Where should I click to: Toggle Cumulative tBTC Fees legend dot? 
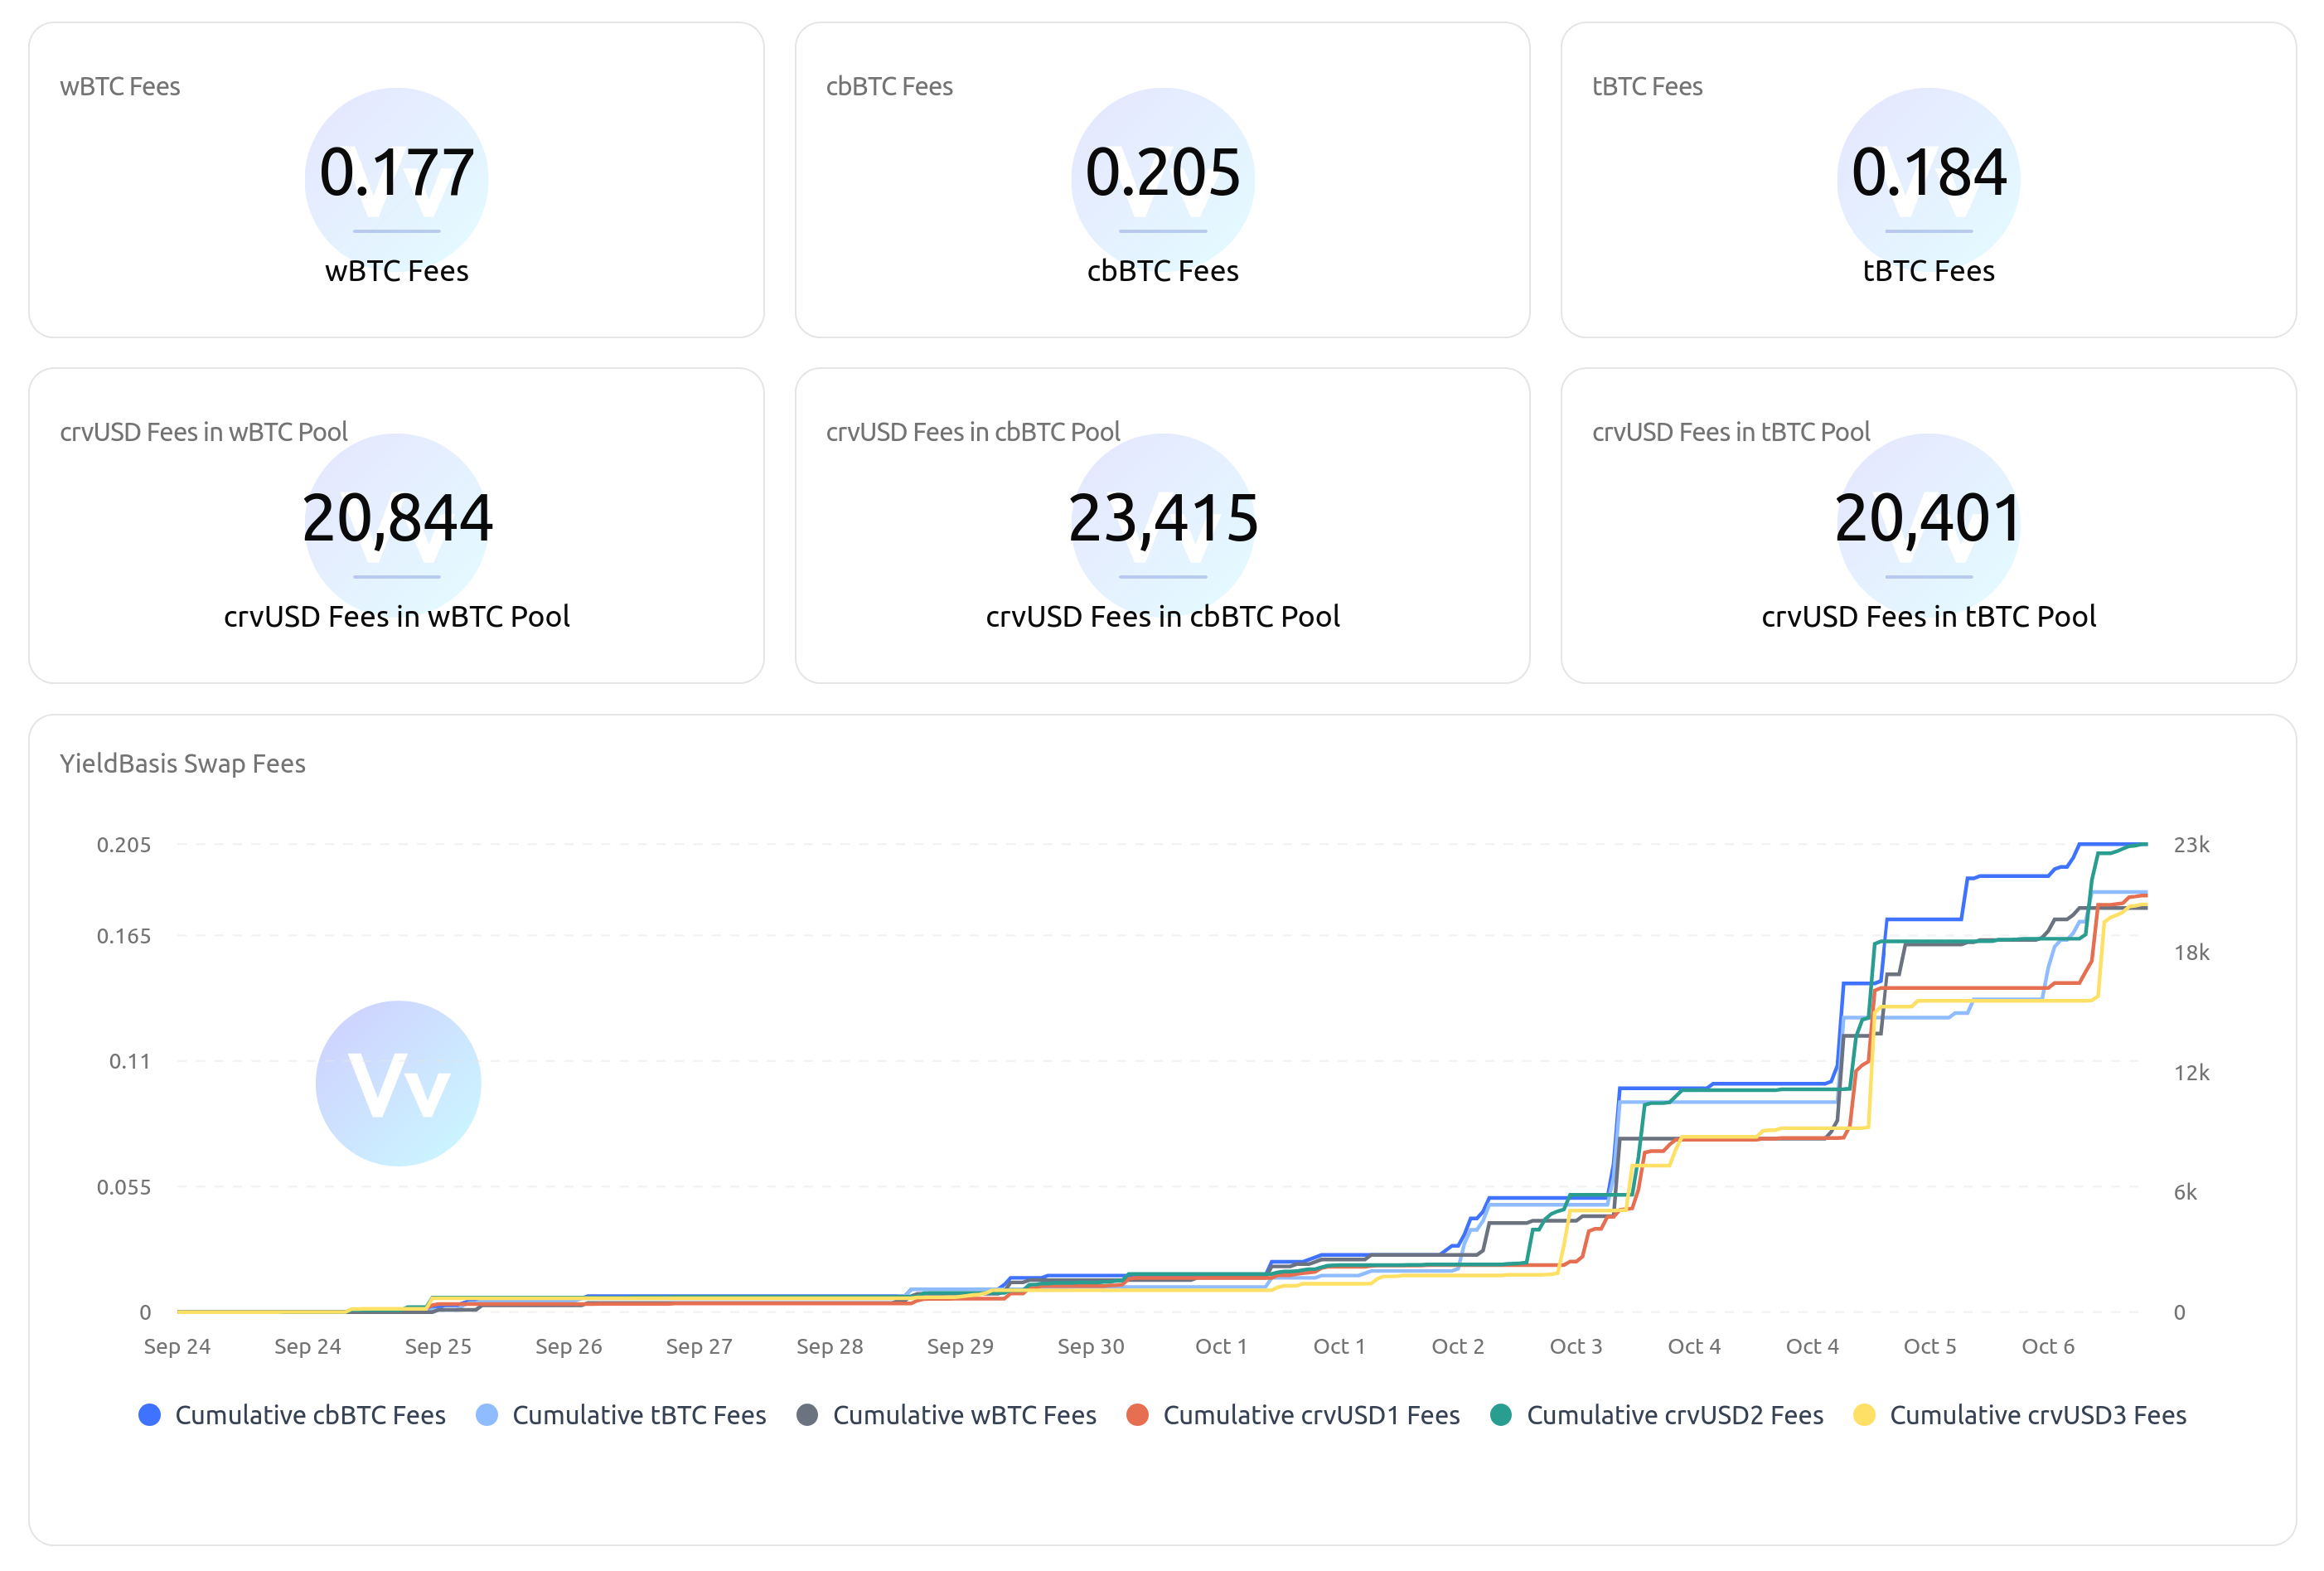[487, 1414]
